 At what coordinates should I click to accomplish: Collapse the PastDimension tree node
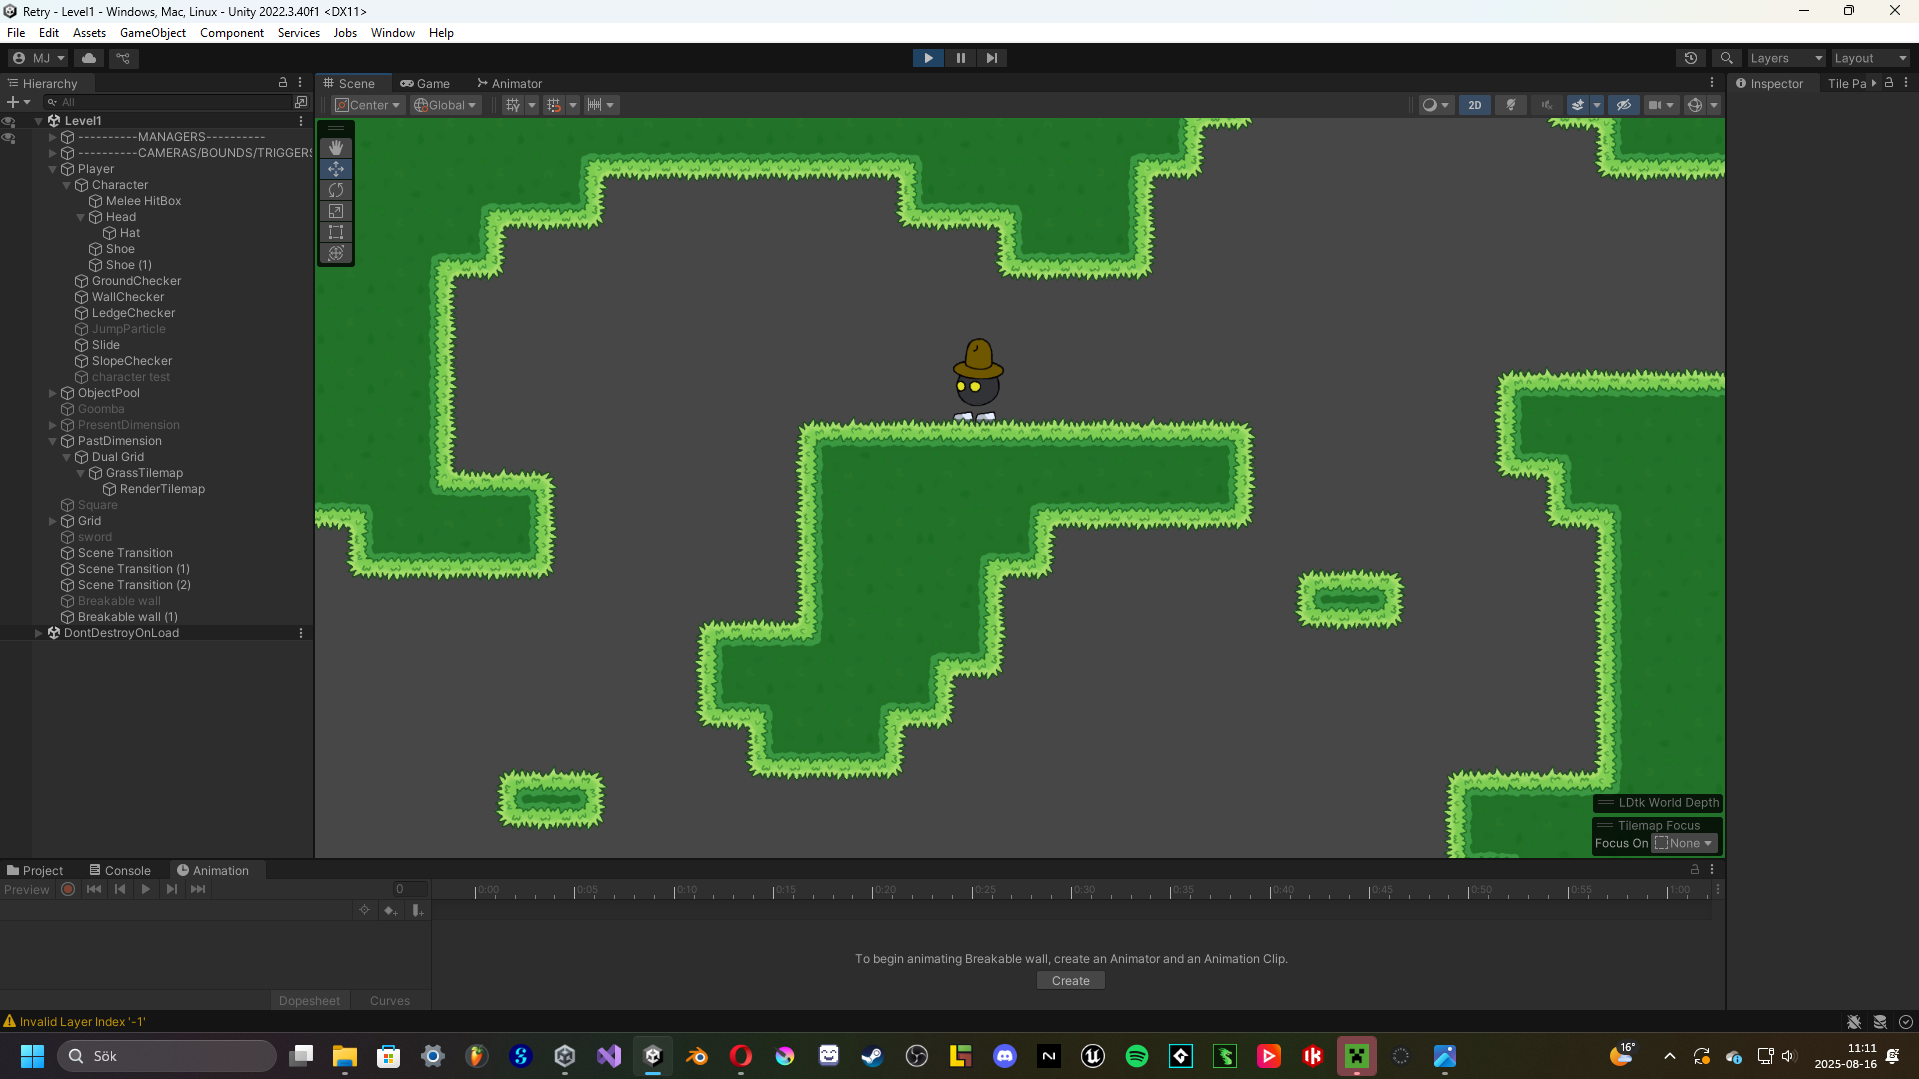click(x=53, y=441)
